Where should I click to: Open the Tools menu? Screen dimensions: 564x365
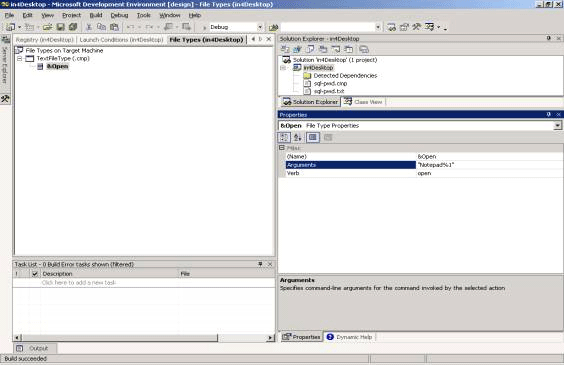click(x=144, y=15)
